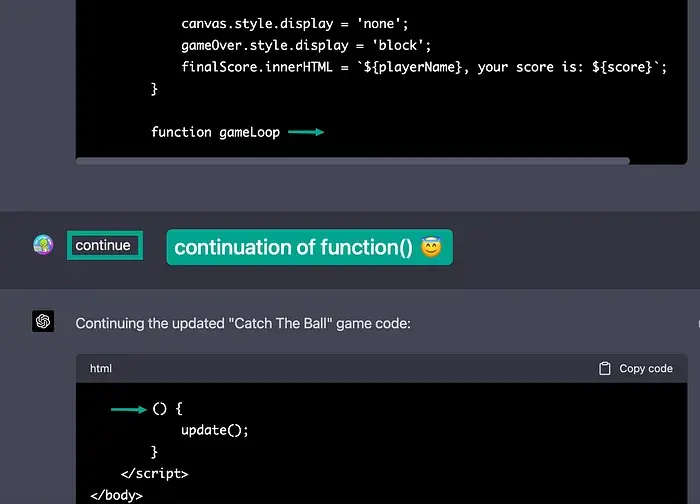Click the horizontal scrollbar of the code block
The width and height of the screenshot is (700, 504).
(353, 161)
